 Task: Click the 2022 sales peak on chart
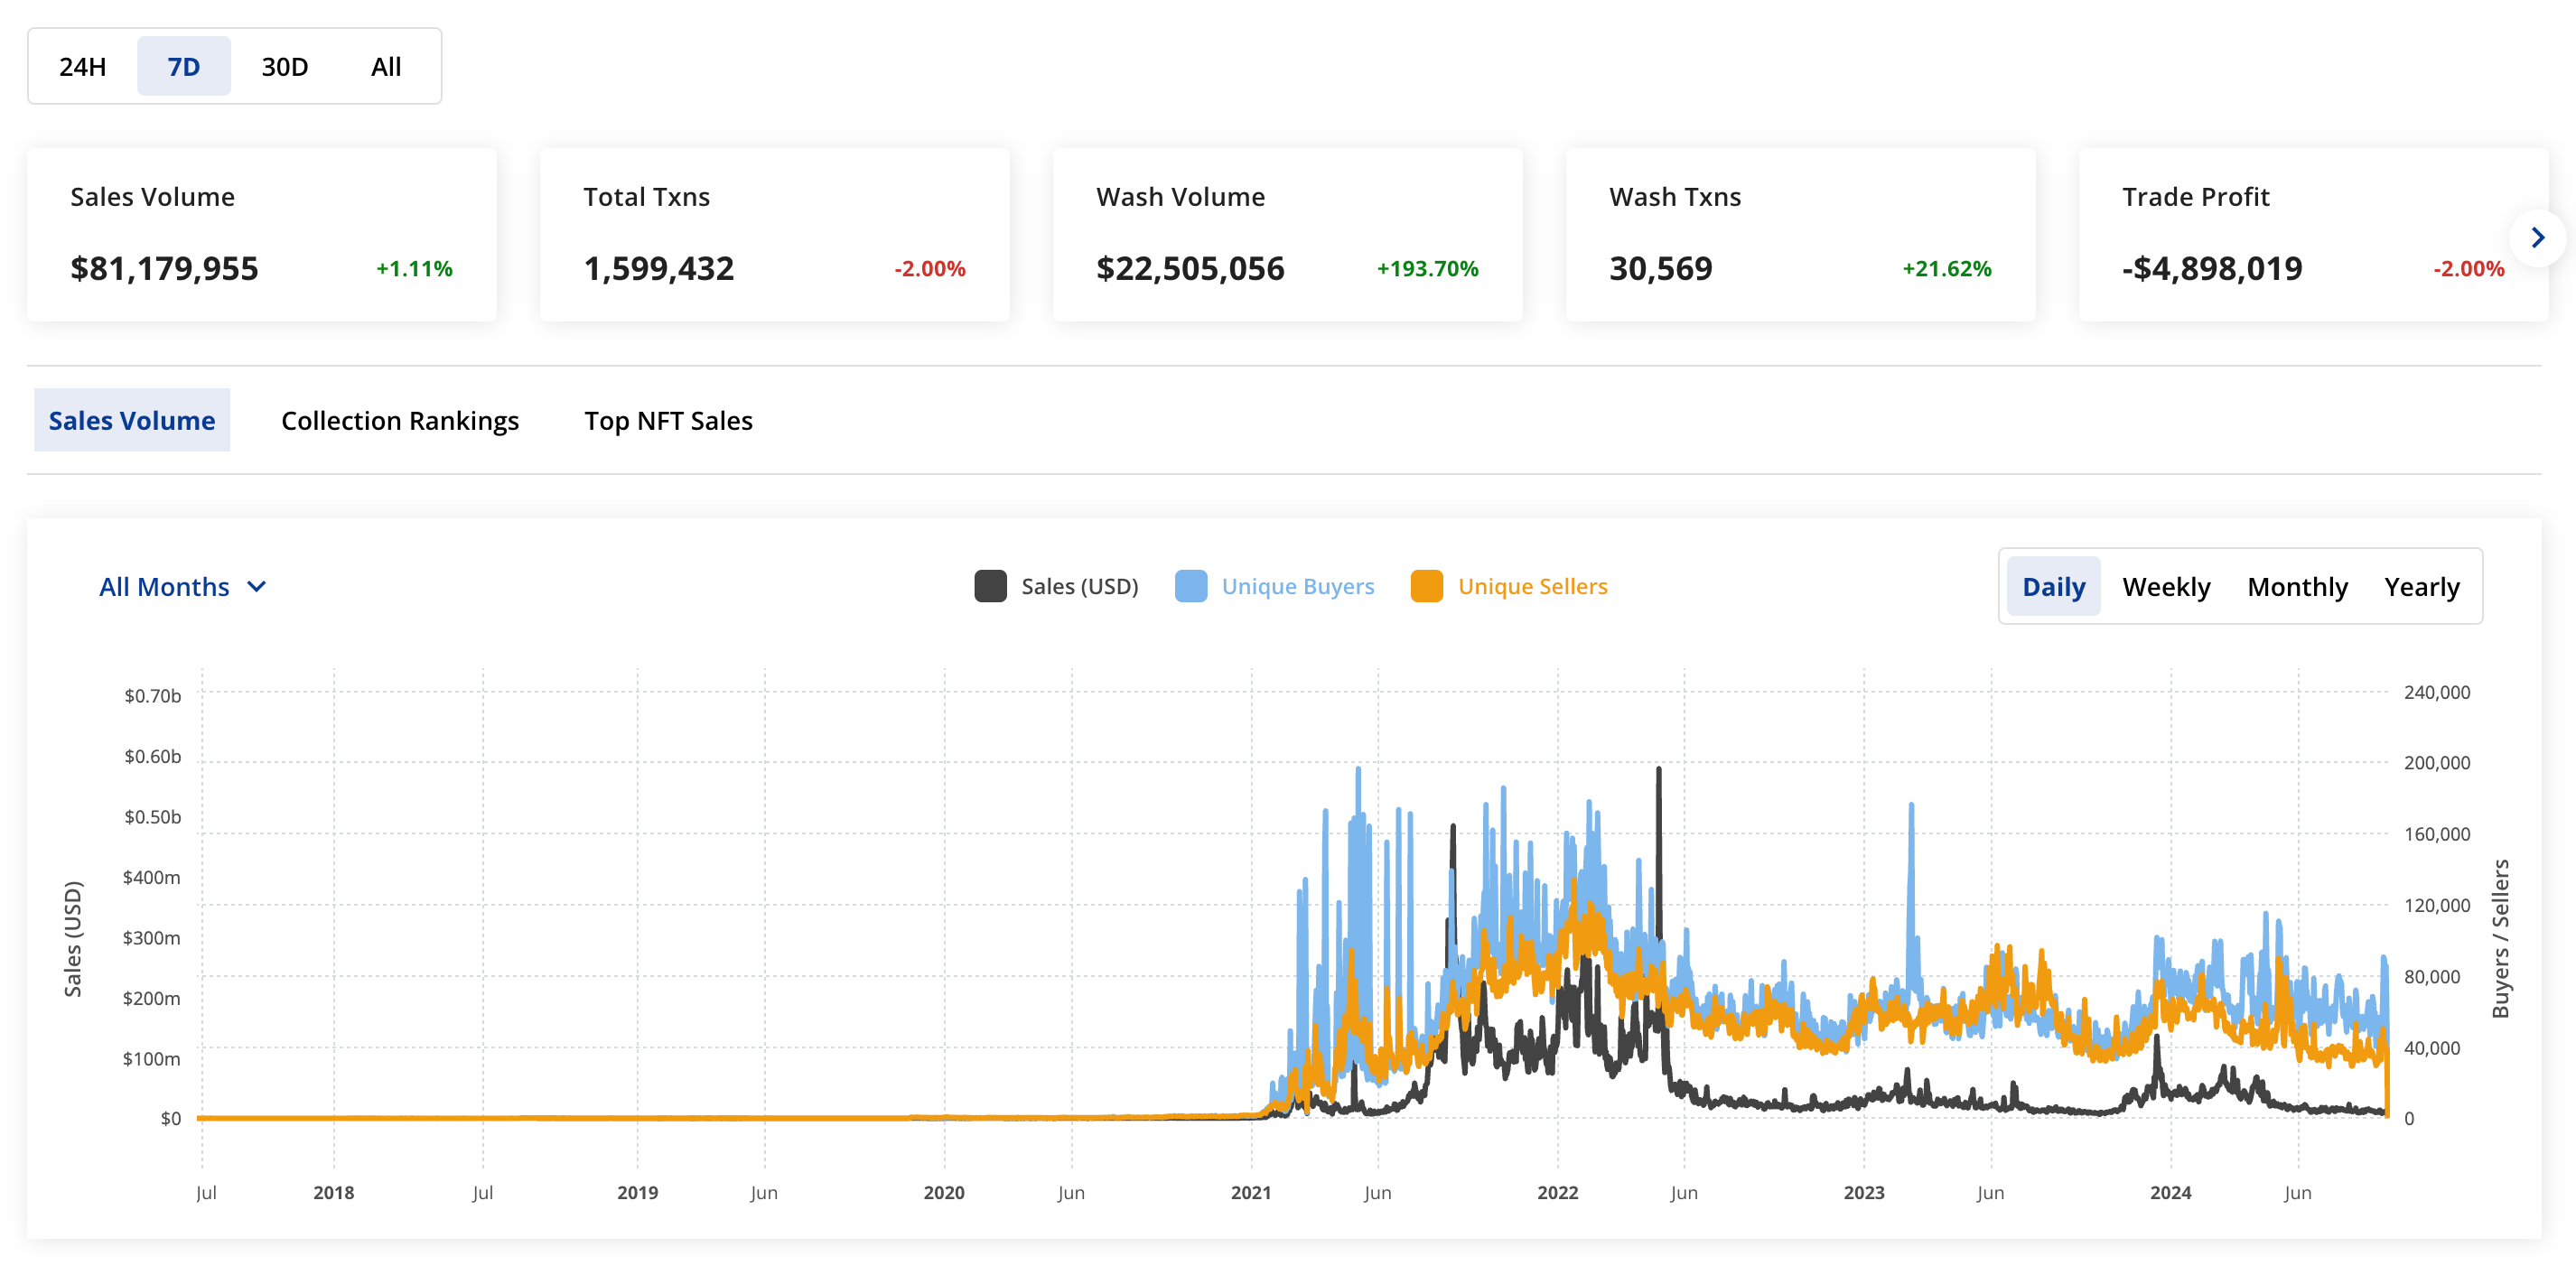pyautogui.click(x=1659, y=772)
